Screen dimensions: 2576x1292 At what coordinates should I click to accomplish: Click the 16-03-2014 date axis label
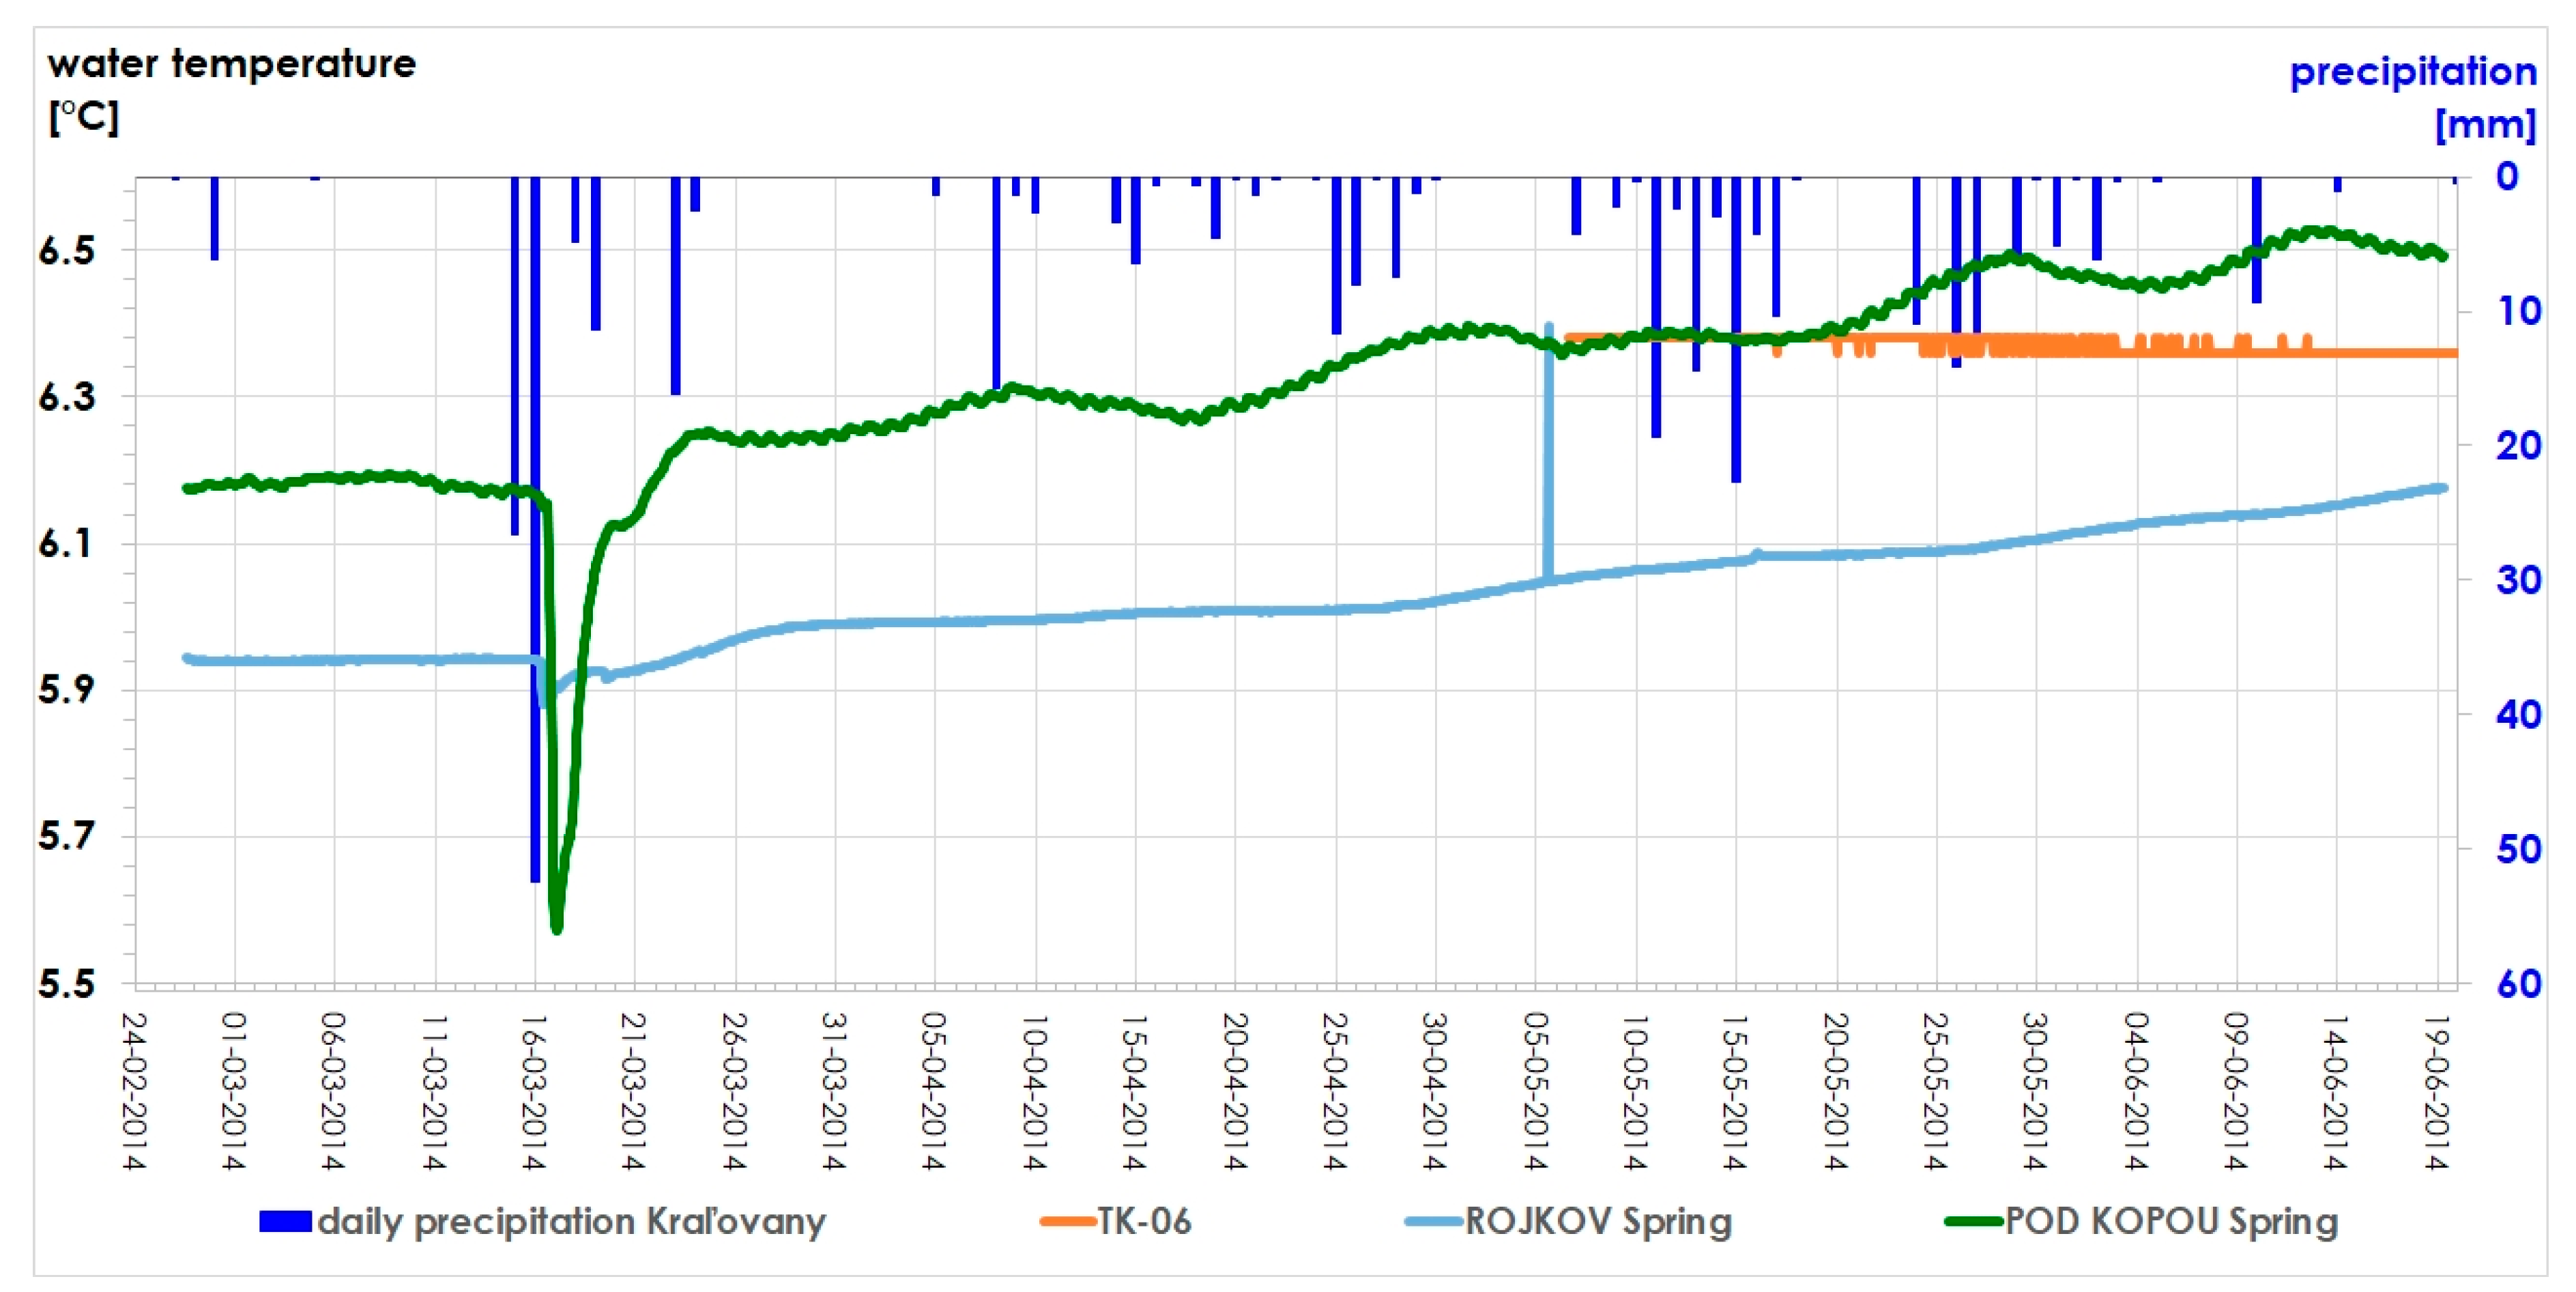pyautogui.click(x=534, y=1091)
